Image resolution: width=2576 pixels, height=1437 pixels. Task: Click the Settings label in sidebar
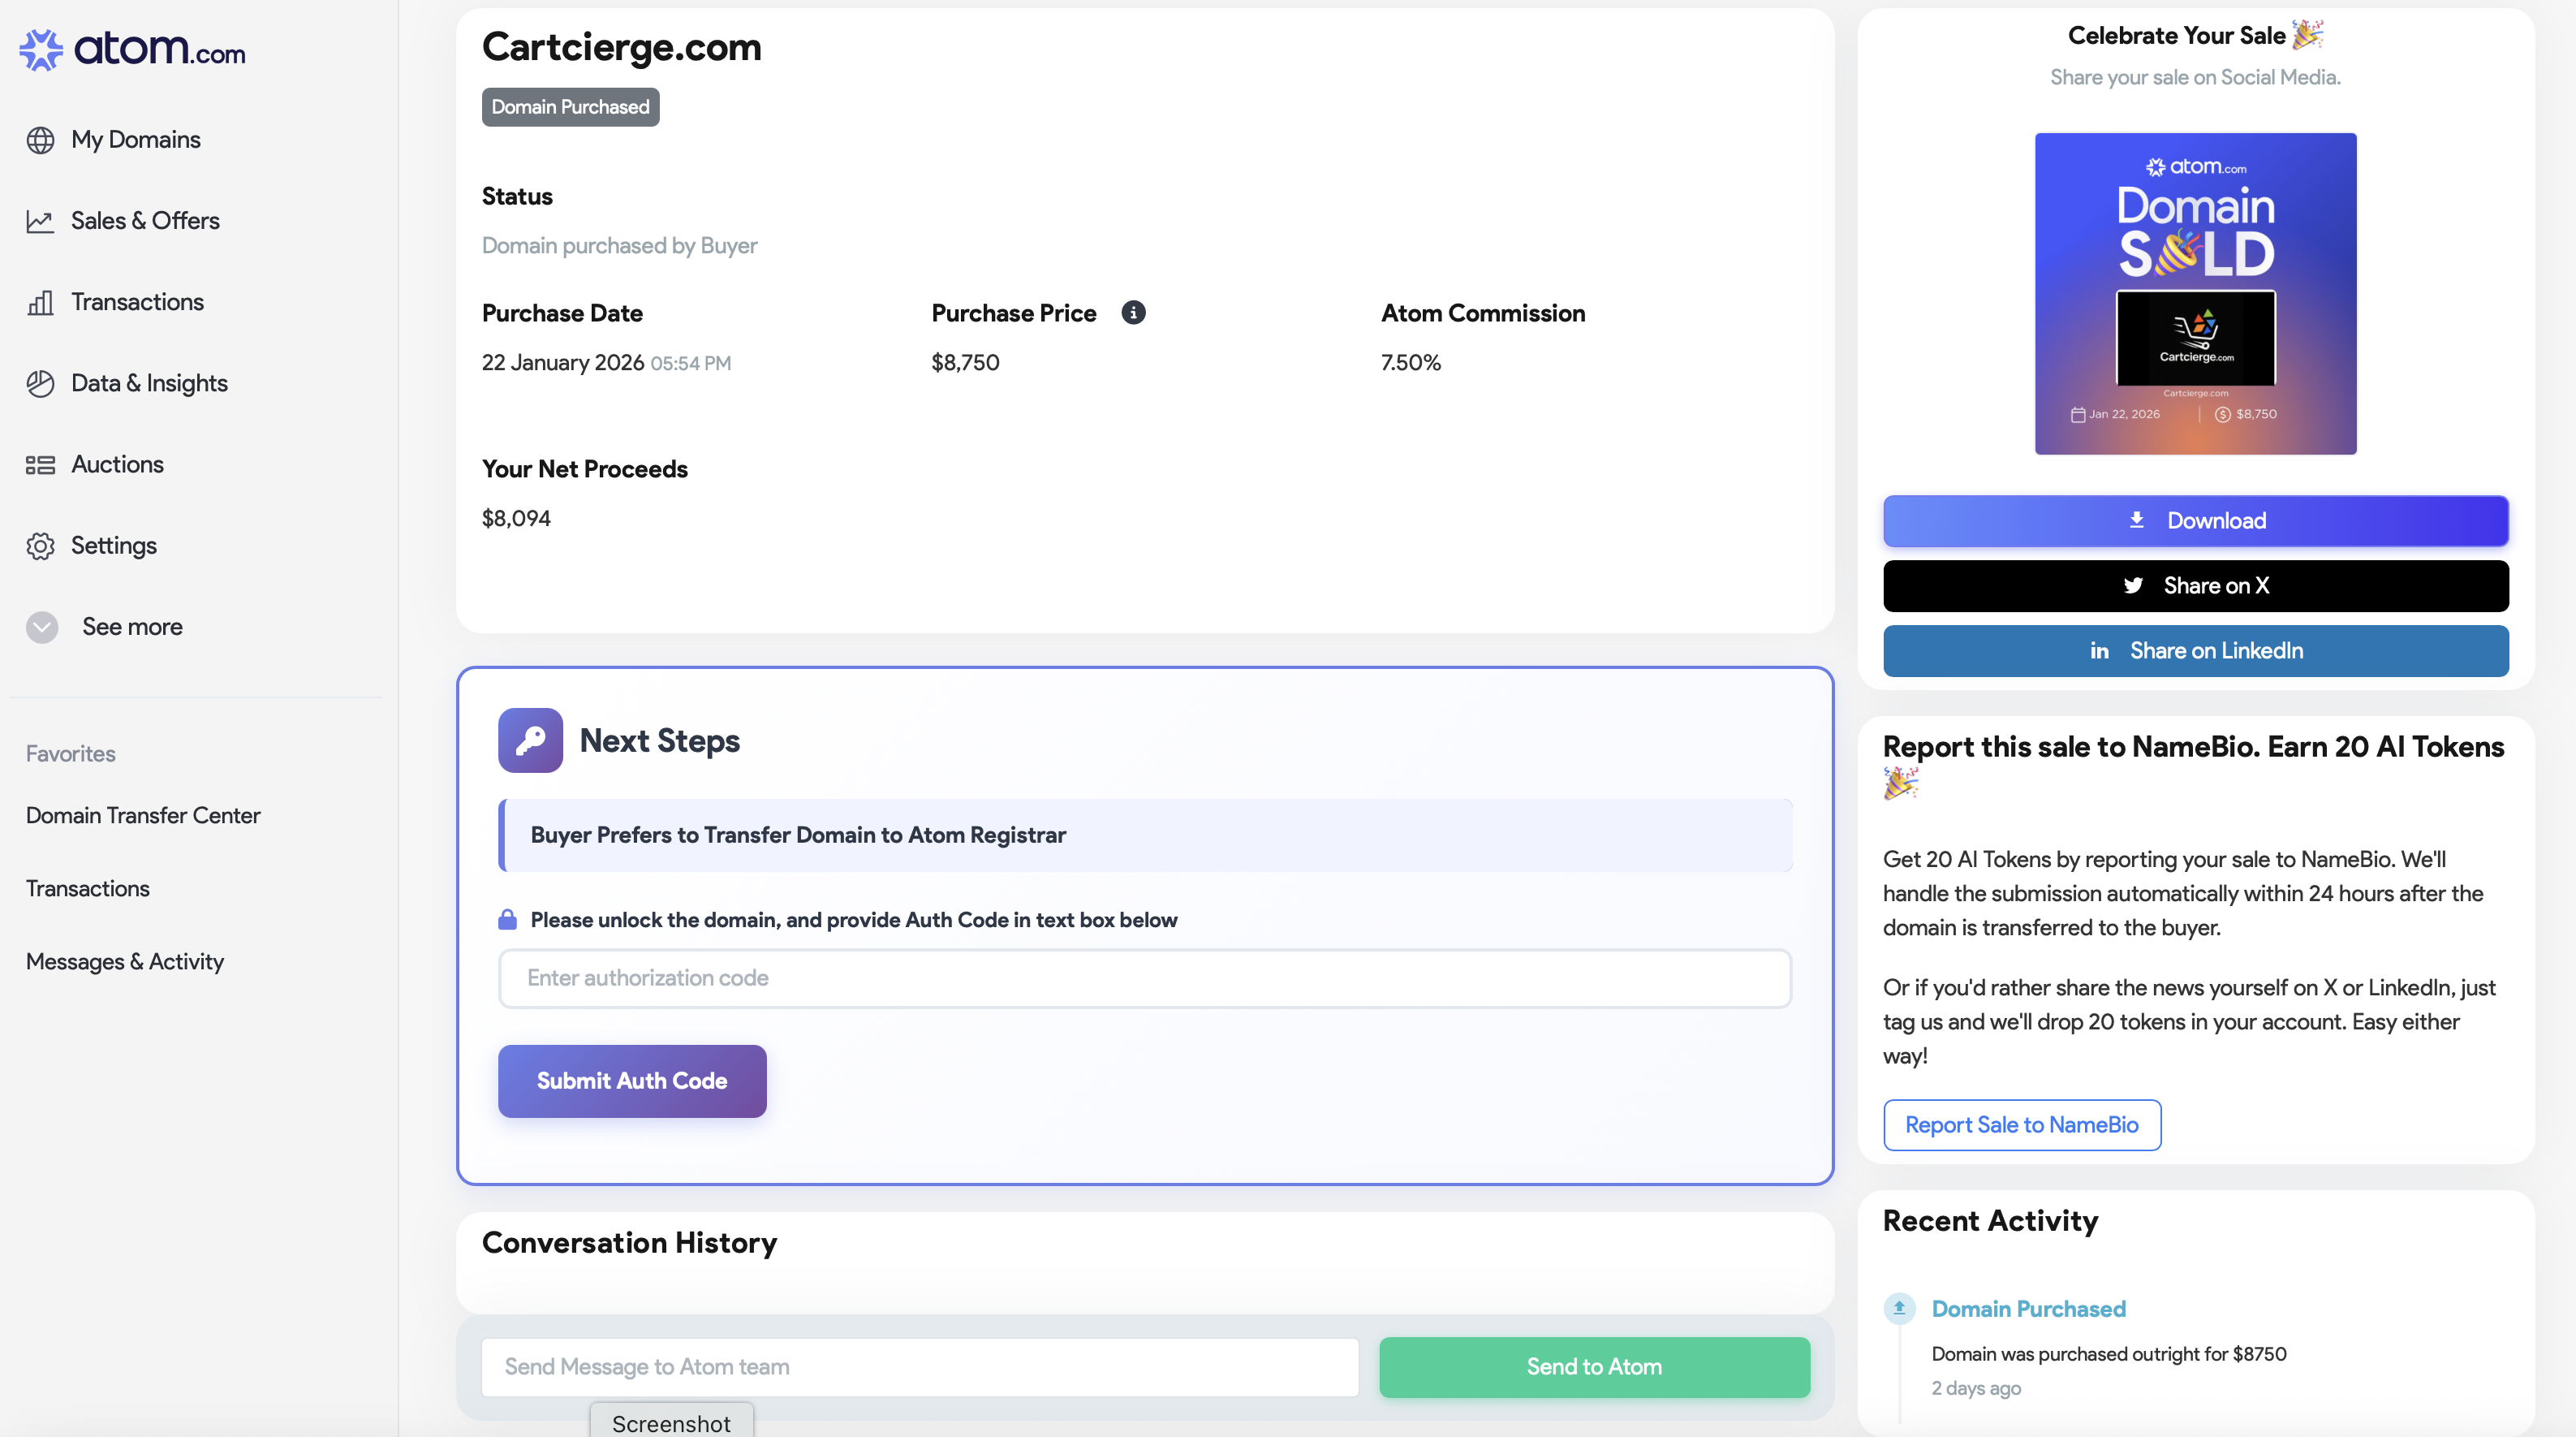114,546
